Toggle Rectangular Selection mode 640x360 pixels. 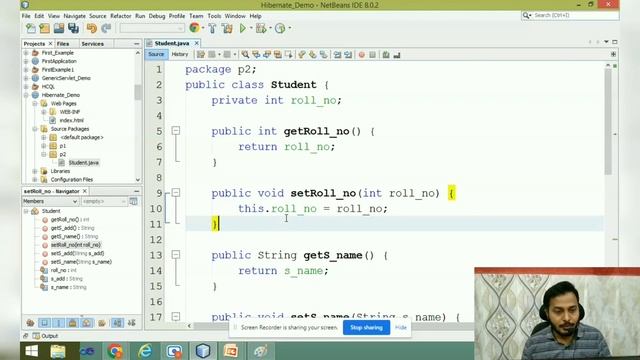click(289, 55)
